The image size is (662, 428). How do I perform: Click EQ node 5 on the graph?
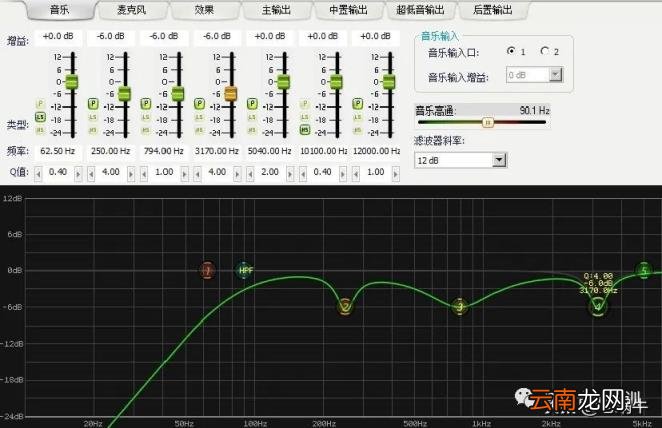644,270
